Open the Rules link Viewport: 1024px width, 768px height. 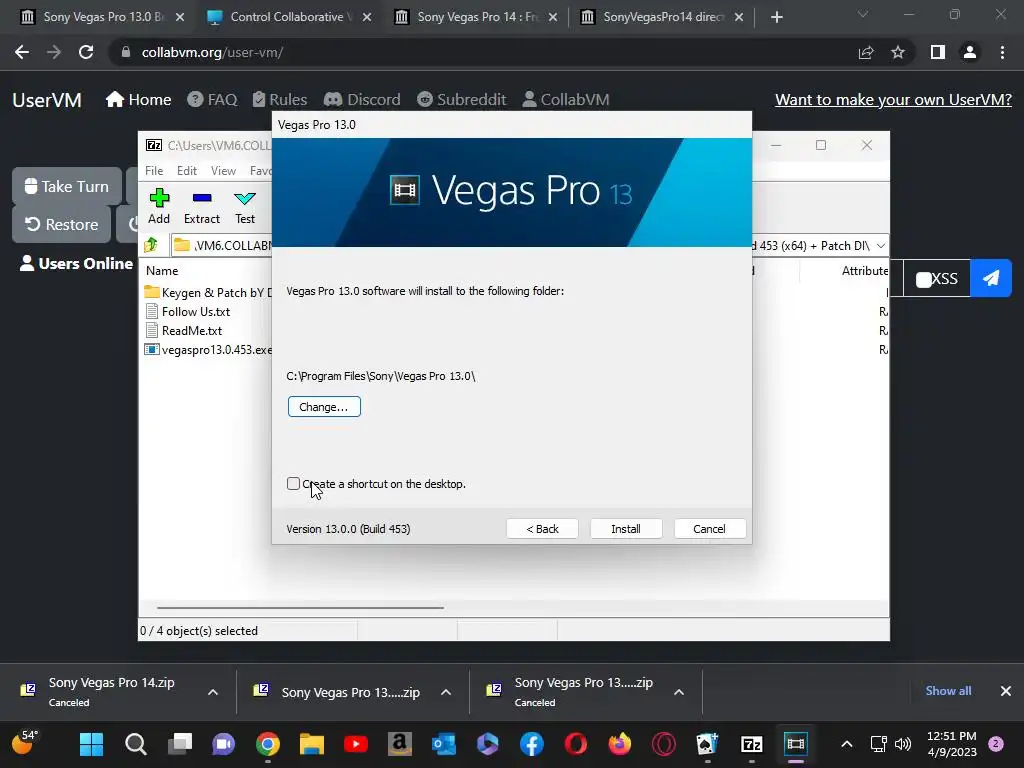tap(280, 99)
